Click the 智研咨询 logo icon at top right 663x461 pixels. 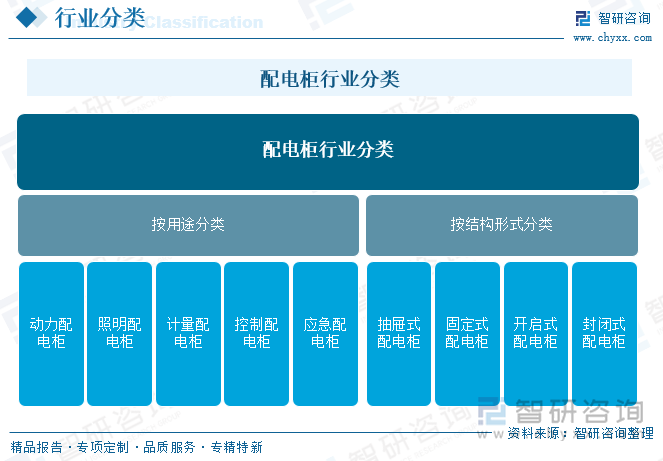(583, 18)
